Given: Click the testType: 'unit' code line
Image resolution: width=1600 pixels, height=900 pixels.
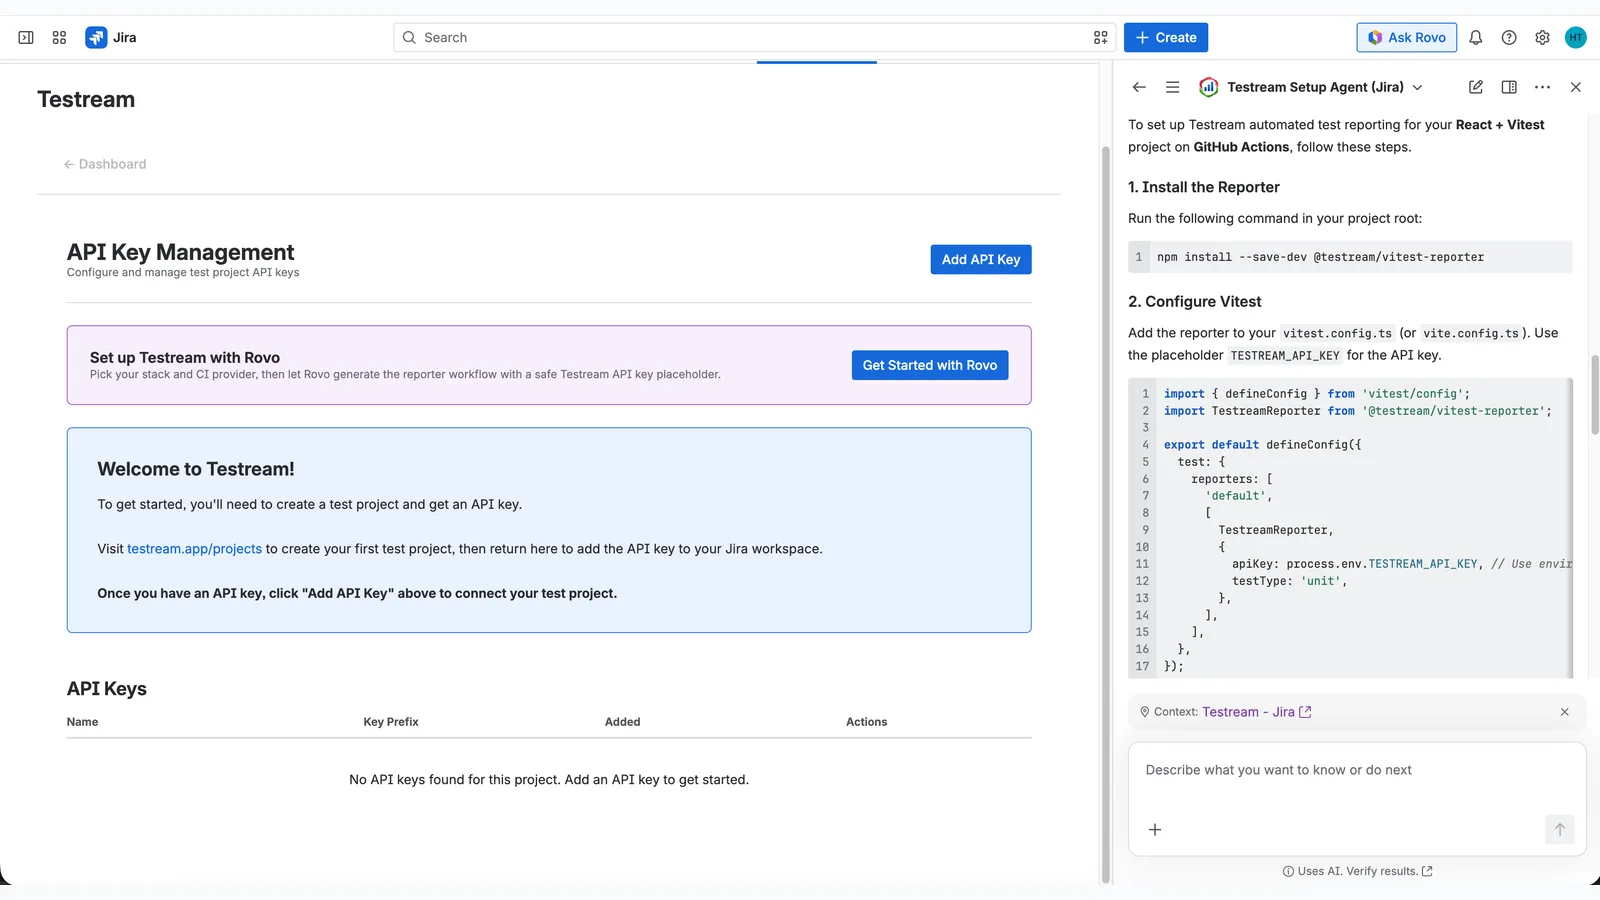Looking at the screenshot, I should click(1290, 581).
